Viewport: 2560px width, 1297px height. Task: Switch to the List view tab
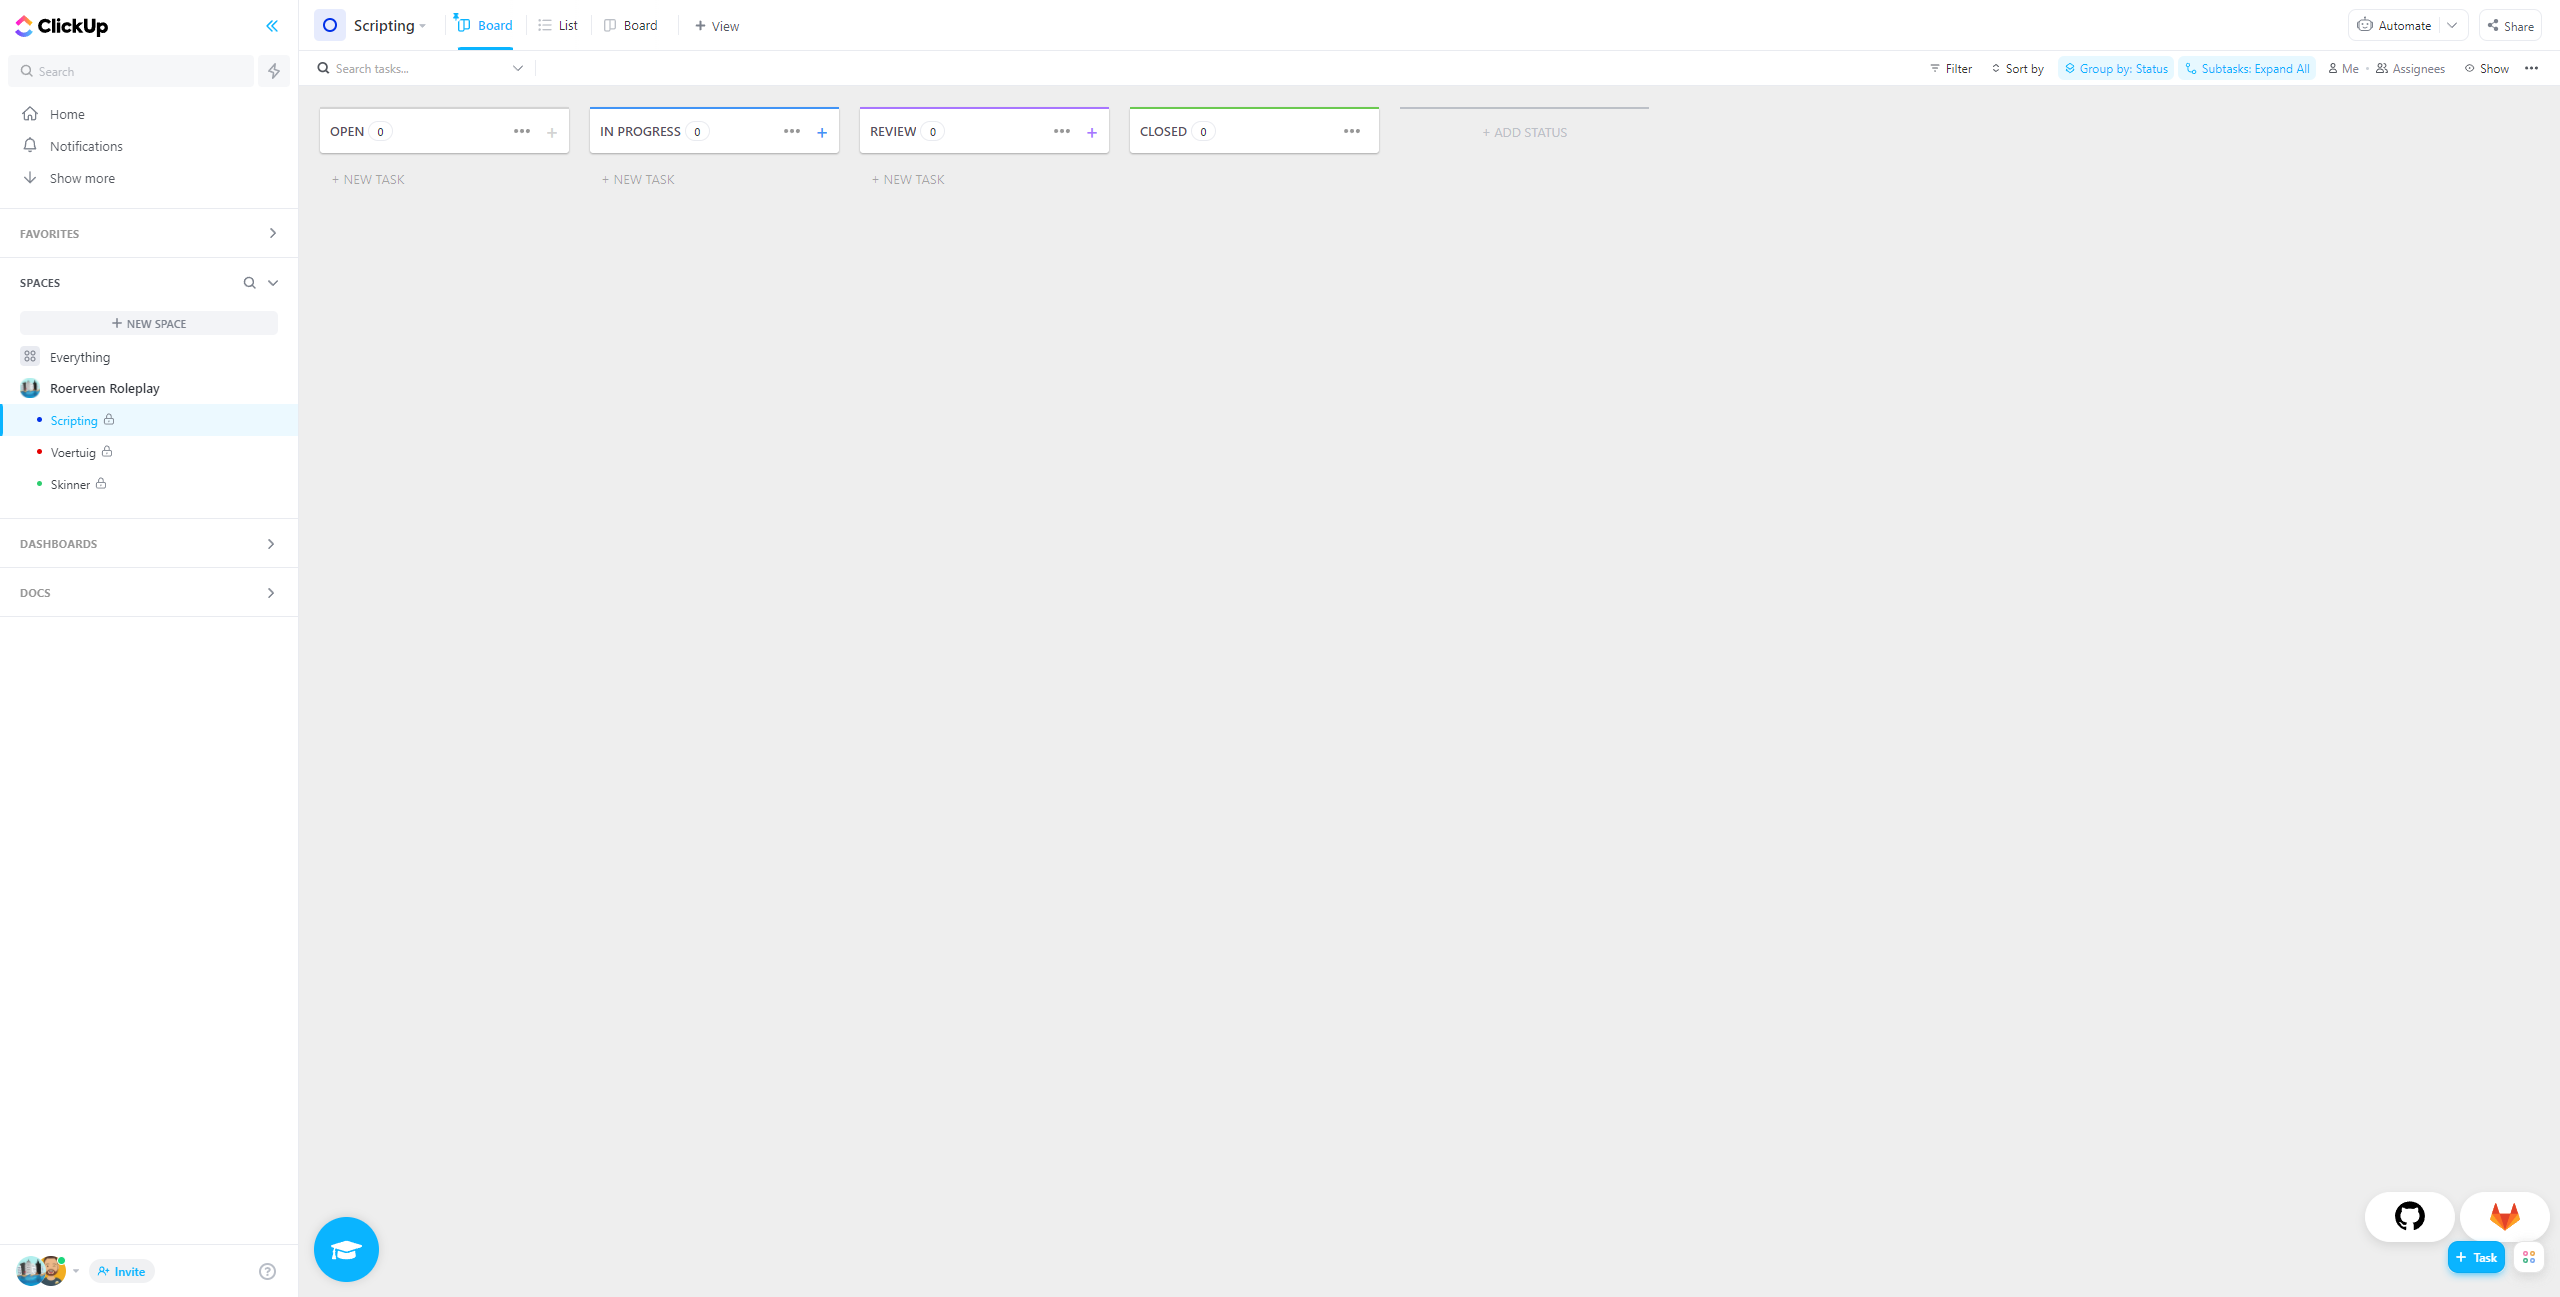[558, 26]
